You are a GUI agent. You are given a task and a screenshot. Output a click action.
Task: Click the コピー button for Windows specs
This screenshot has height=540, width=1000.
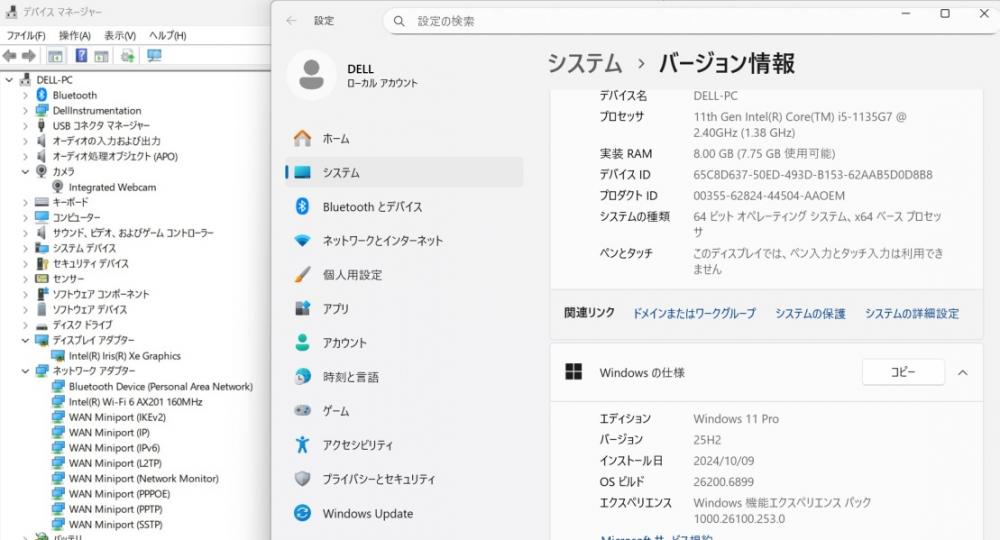(902, 372)
